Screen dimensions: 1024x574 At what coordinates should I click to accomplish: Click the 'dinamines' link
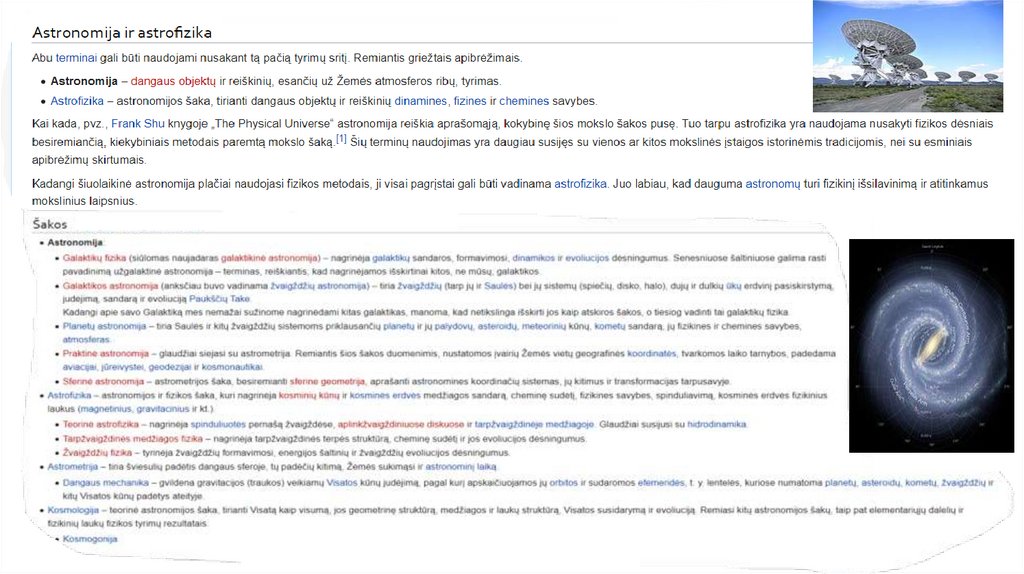[421, 101]
